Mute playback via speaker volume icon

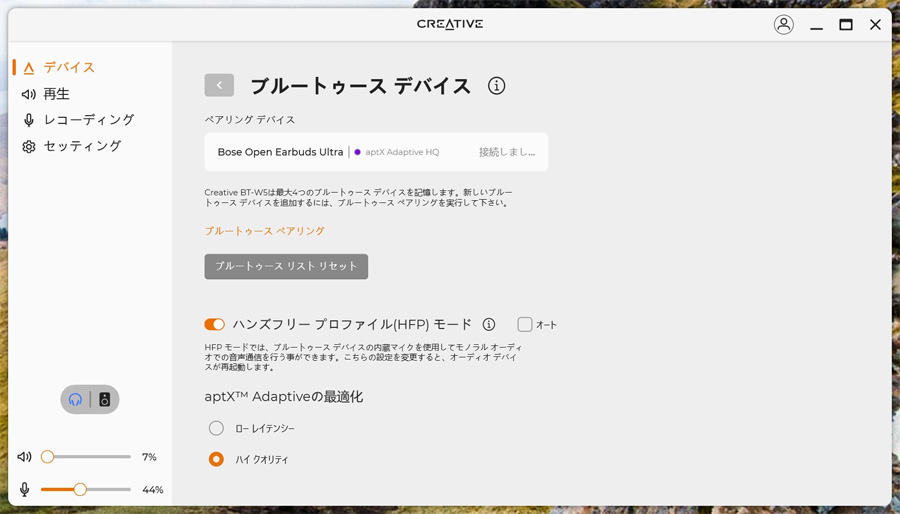pyautogui.click(x=24, y=457)
